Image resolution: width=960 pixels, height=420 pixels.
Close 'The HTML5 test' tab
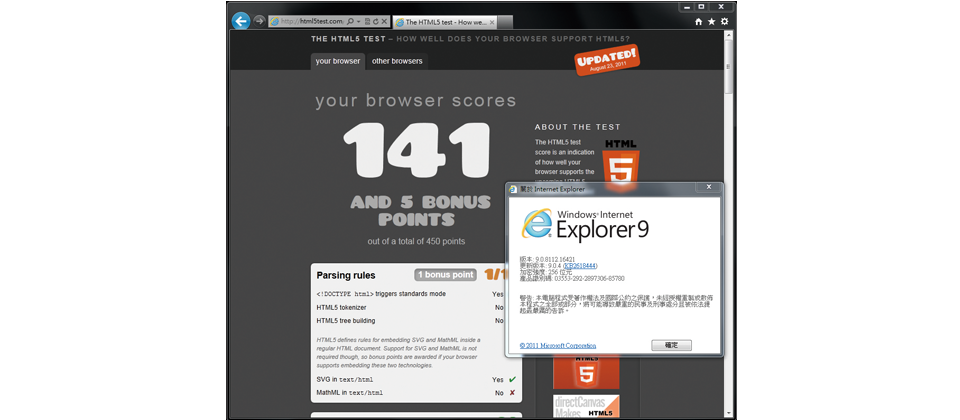[x=492, y=22]
